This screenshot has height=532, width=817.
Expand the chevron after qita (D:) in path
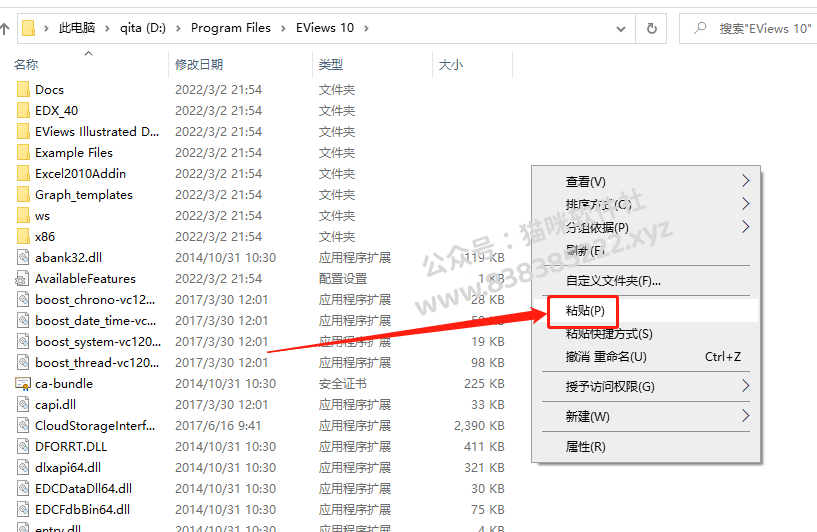pyautogui.click(x=178, y=28)
